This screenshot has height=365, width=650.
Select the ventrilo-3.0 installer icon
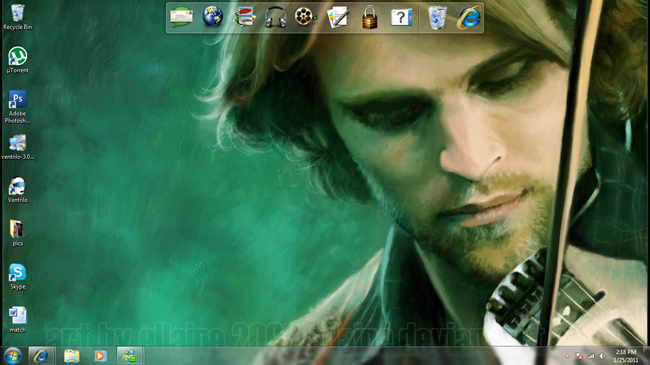[x=17, y=147]
